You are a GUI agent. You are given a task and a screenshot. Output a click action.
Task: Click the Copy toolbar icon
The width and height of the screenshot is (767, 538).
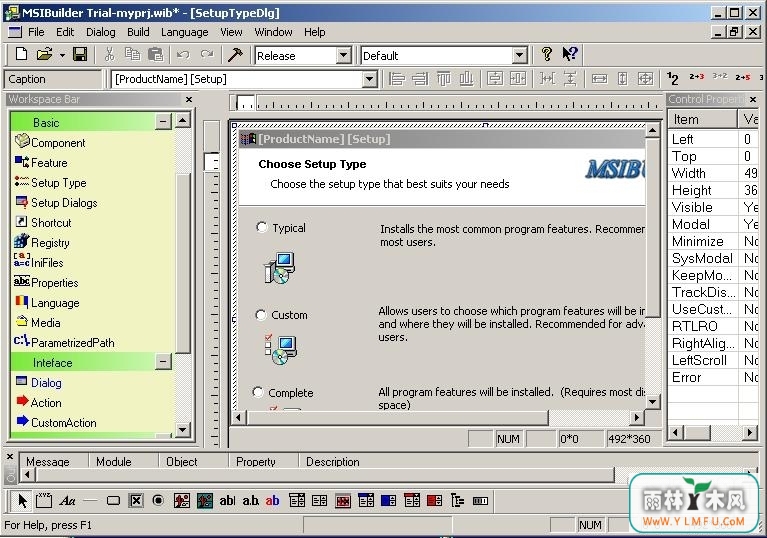pyautogui.click(x=132, y=54)
